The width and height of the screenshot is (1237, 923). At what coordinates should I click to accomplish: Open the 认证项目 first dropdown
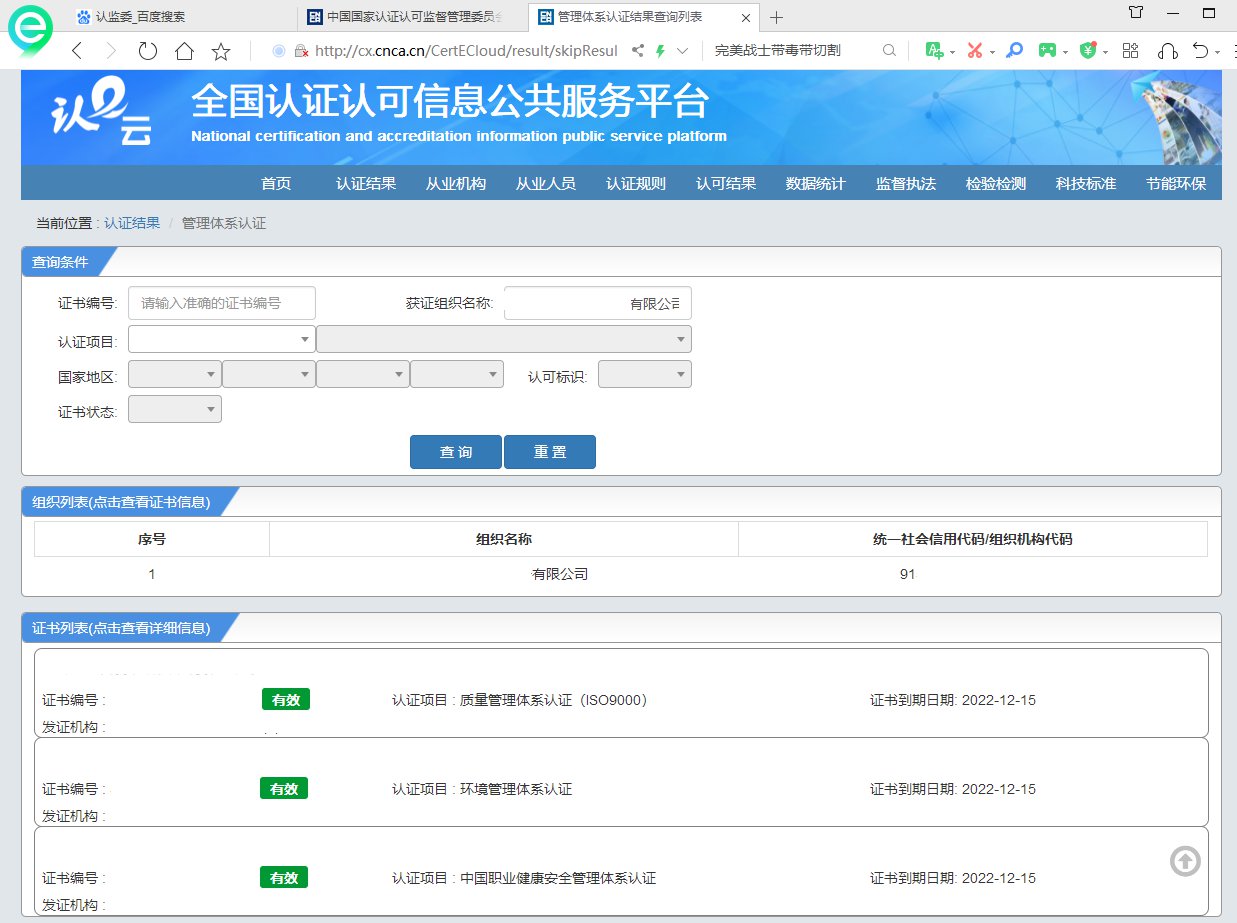221,340
